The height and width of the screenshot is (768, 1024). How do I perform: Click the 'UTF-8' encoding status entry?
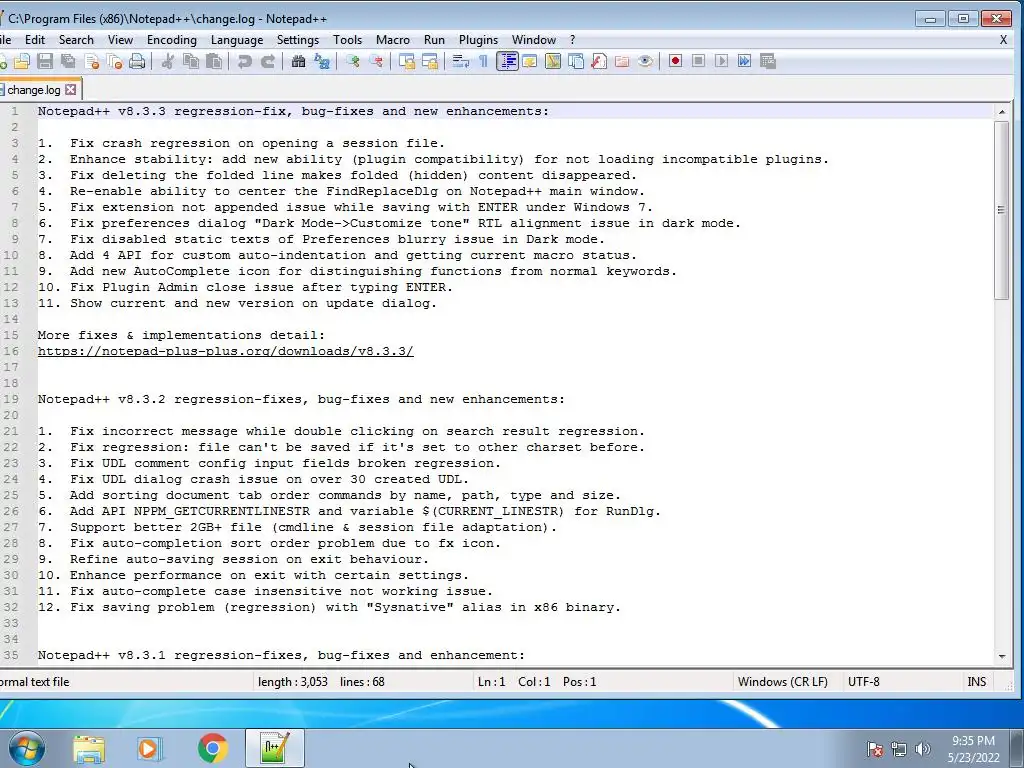coord(863,682)
